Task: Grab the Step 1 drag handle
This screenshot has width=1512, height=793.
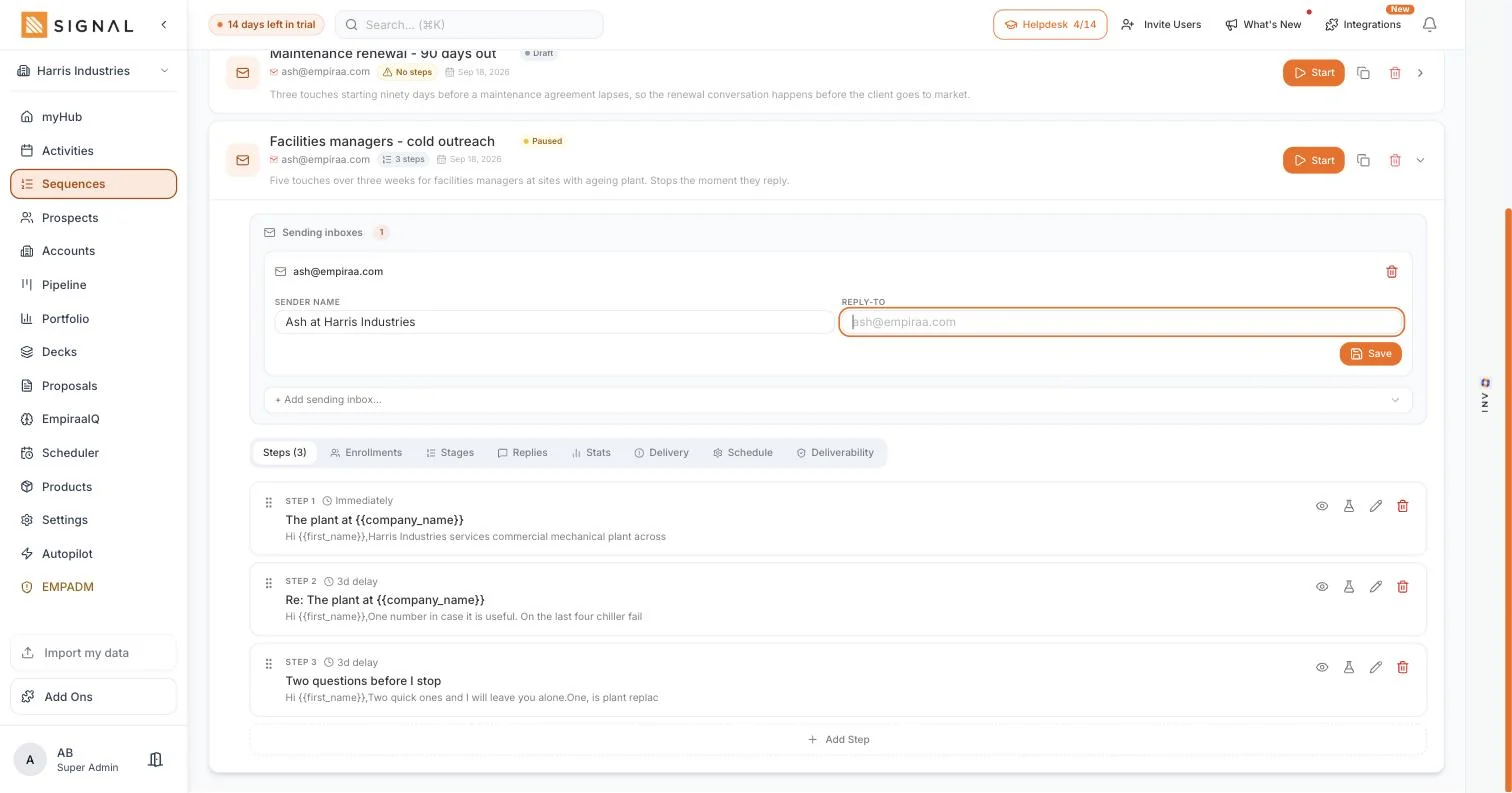Action: click(268, 502)
